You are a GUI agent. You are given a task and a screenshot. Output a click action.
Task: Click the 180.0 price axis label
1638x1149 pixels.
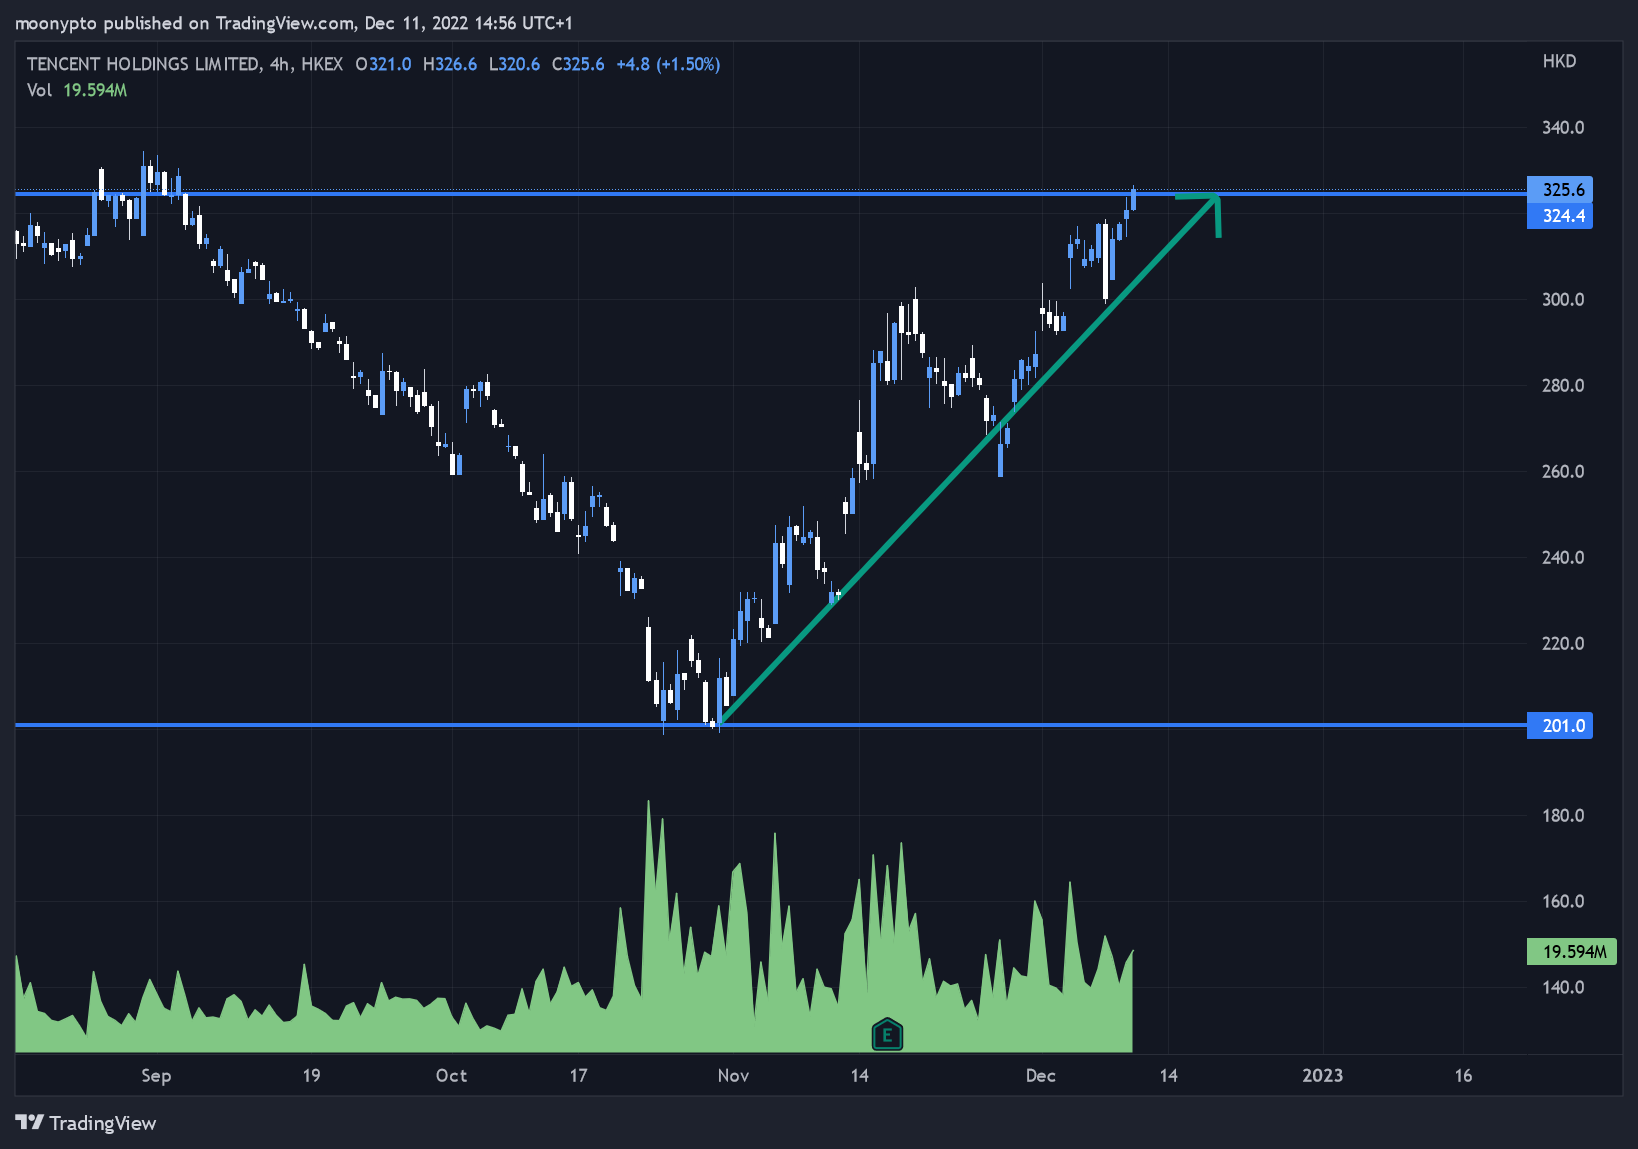tap(1563, 816)
